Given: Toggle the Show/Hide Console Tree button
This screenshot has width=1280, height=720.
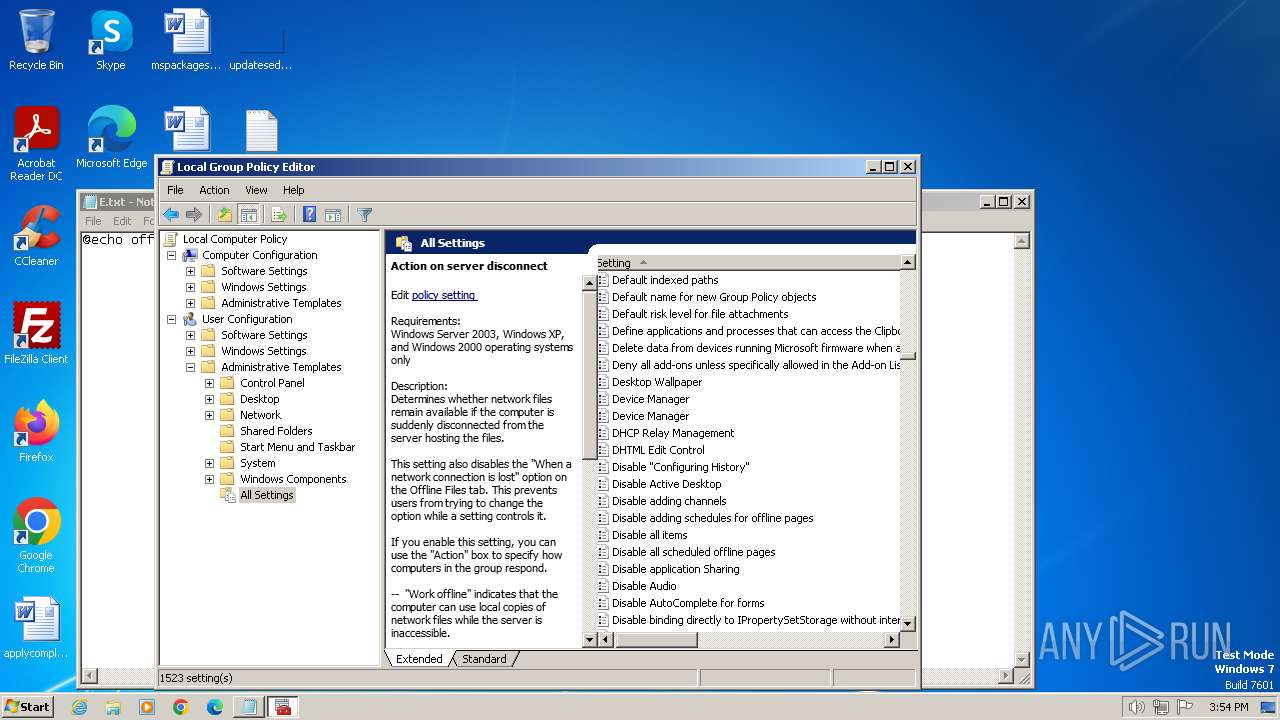Looking at the screenshot, I should (x=249, y=215).
